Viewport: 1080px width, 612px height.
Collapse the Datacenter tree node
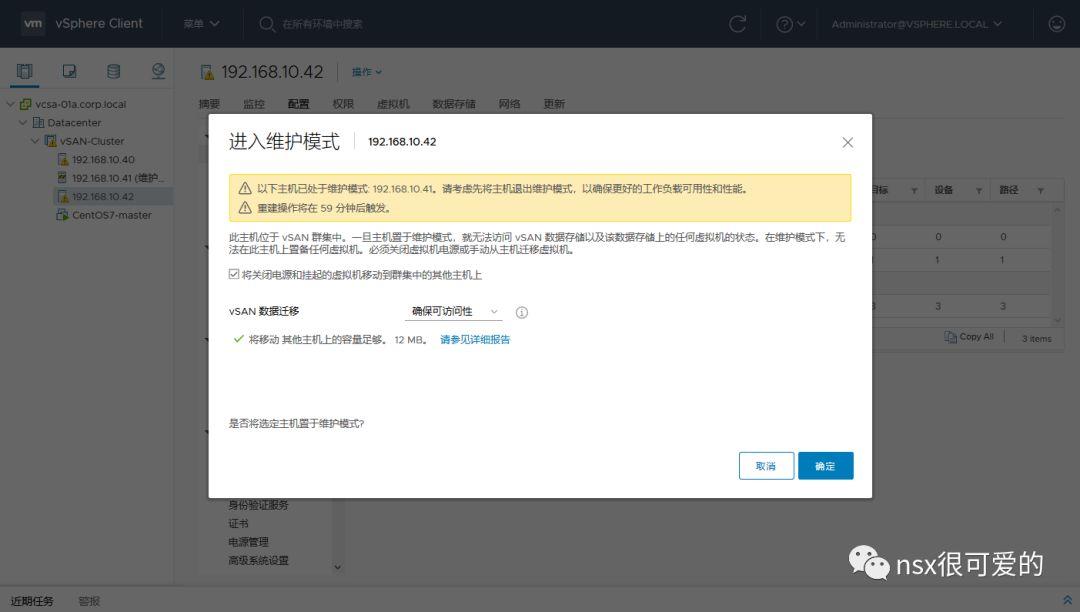coord(23,123)
